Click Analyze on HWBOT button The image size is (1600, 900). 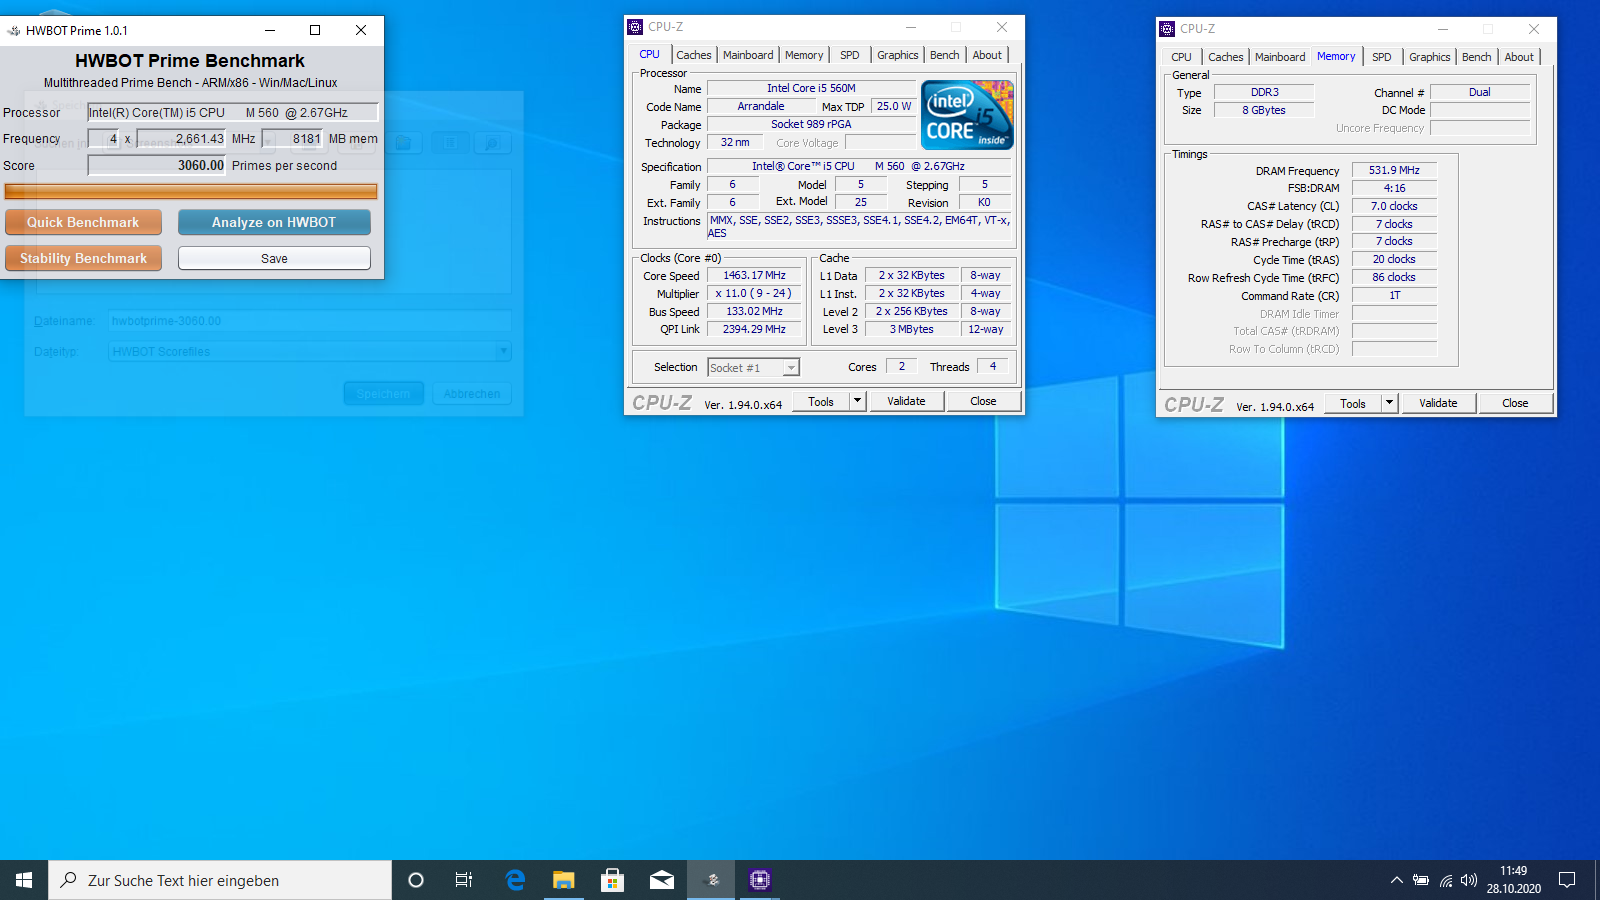click(274, 222)
